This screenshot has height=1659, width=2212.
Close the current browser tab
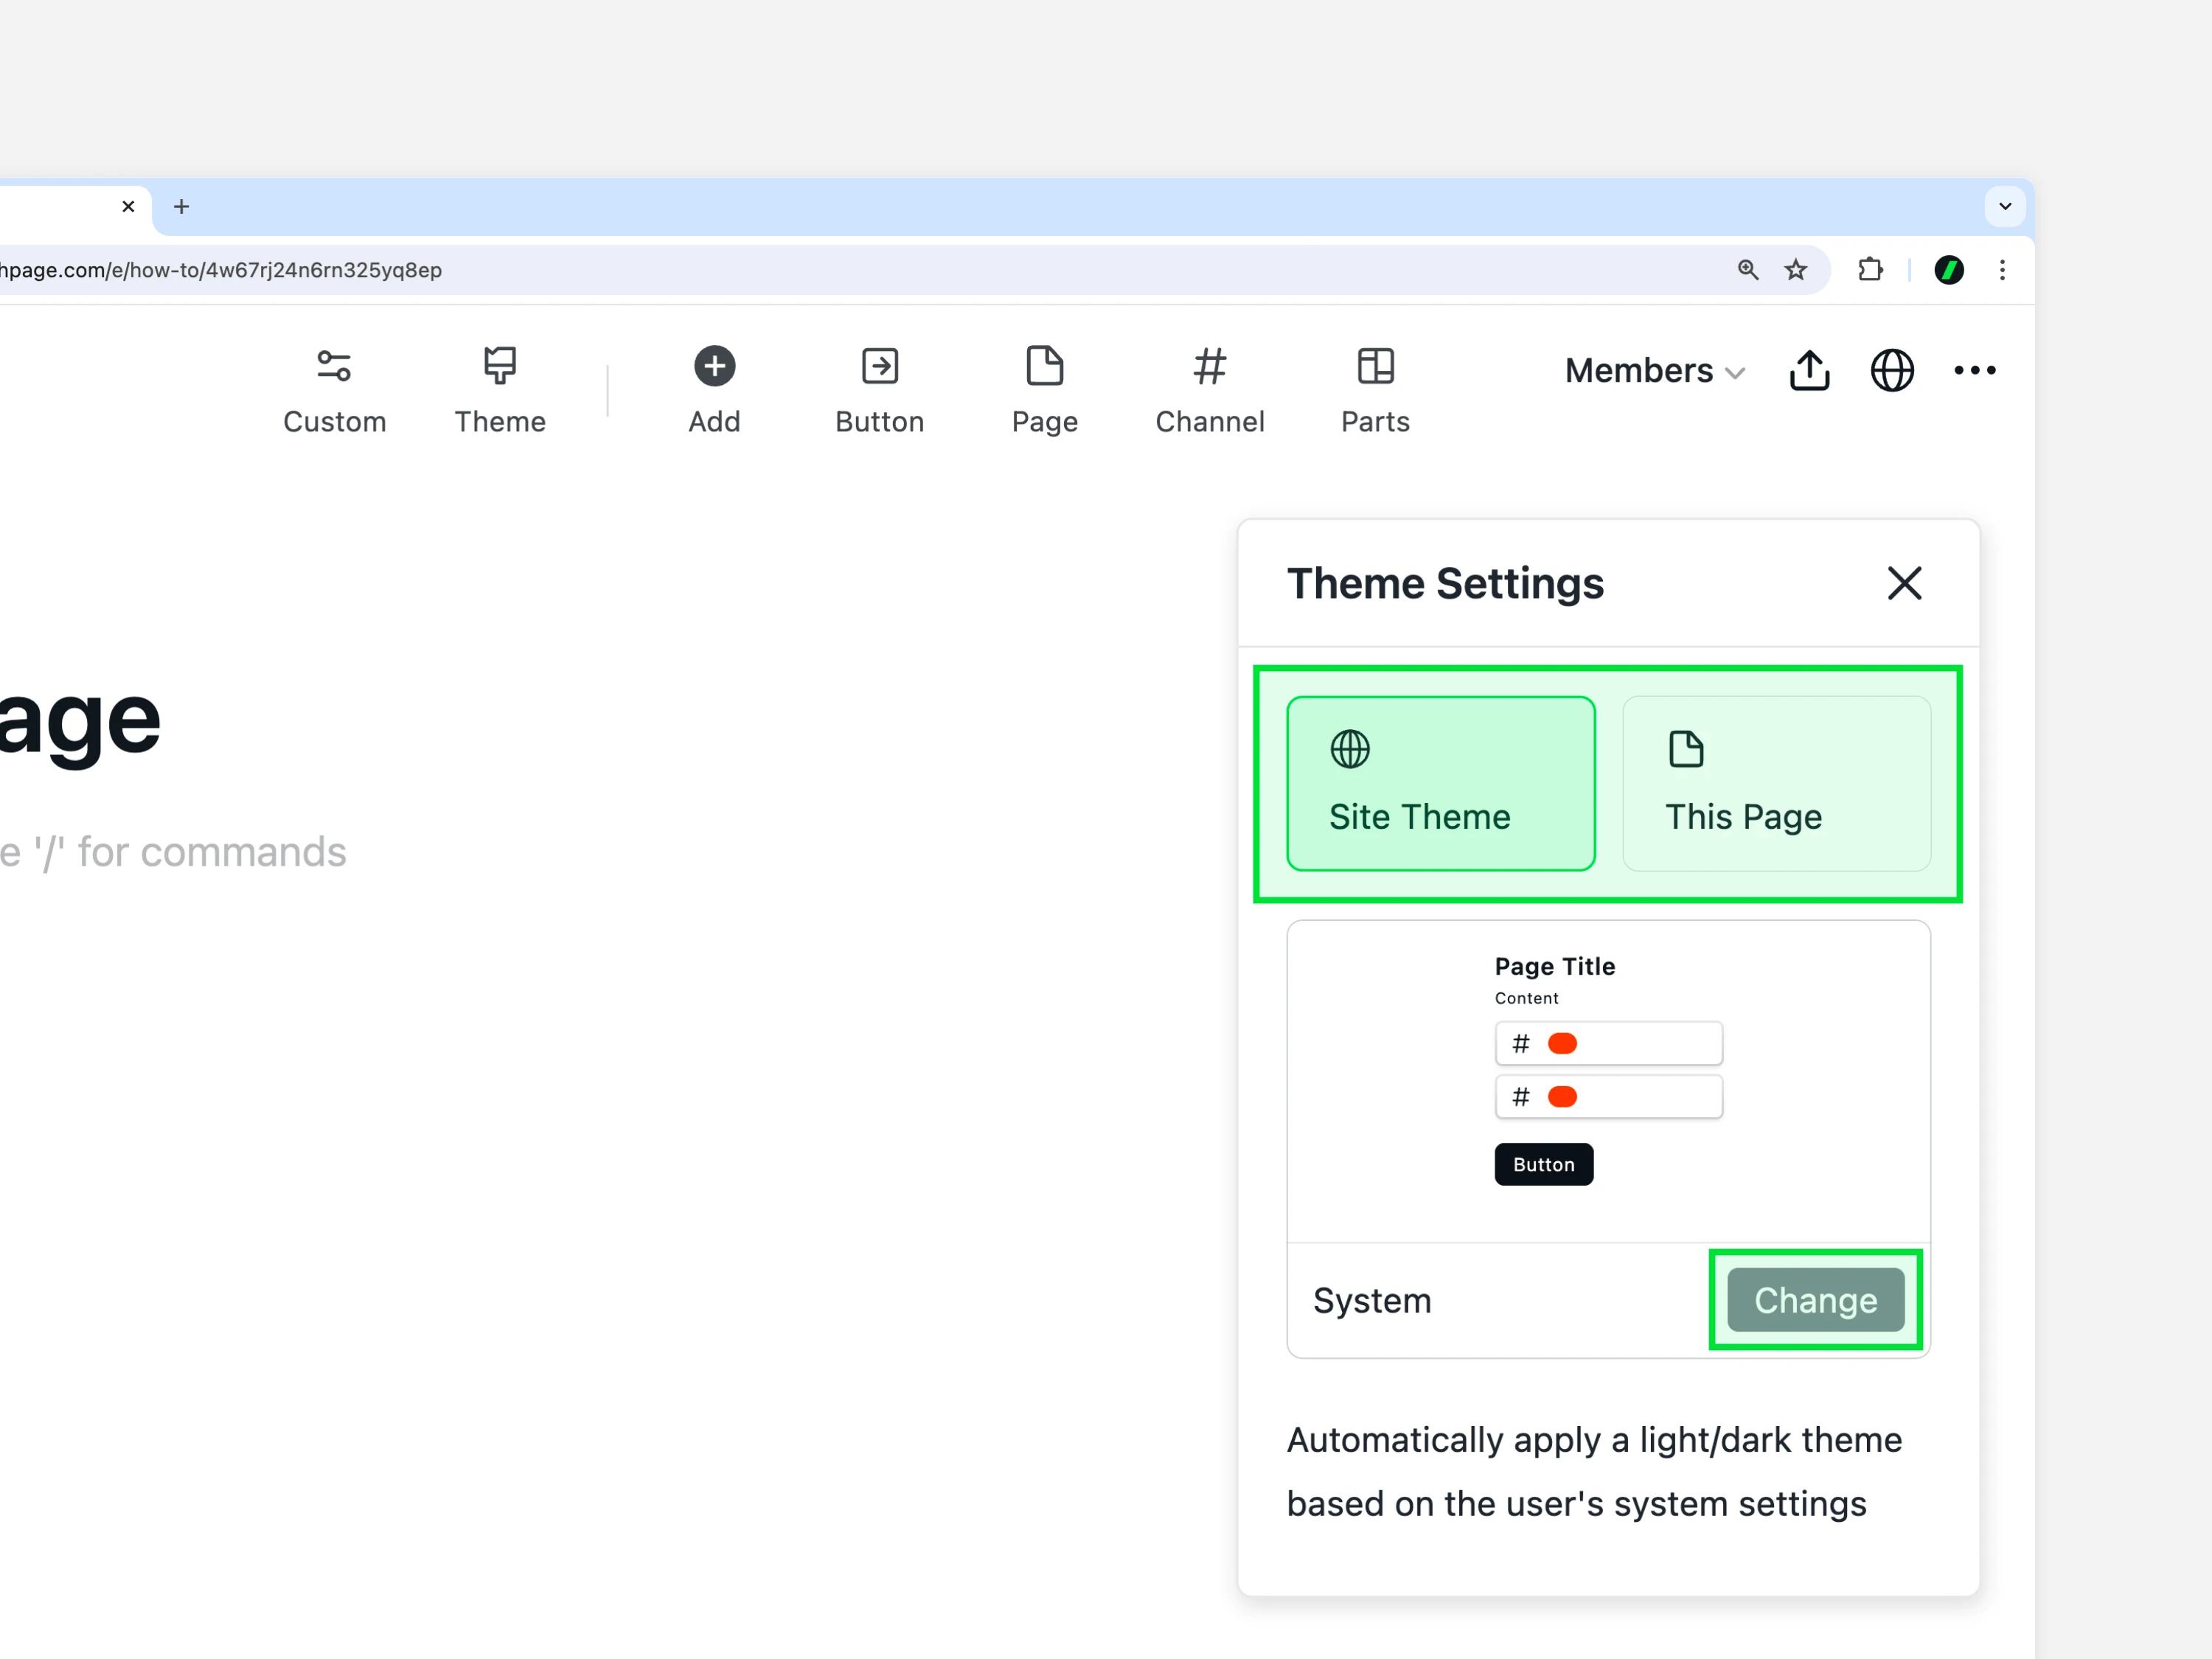coord(128,207)
